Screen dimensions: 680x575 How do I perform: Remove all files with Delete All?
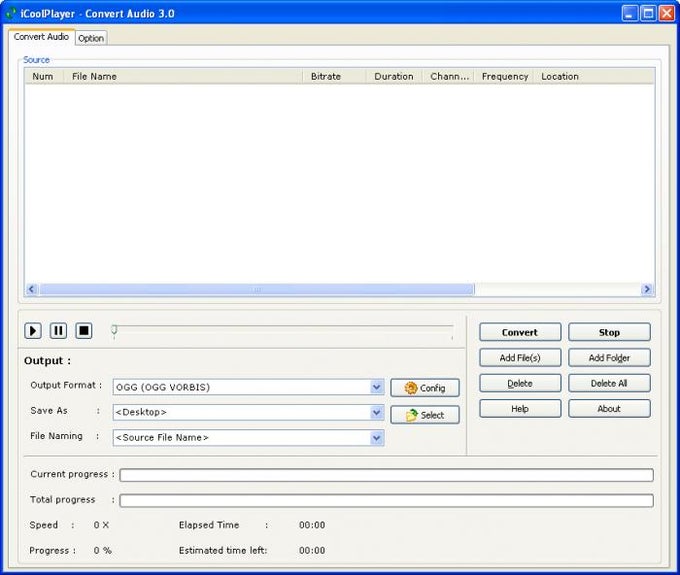point(609,383)
